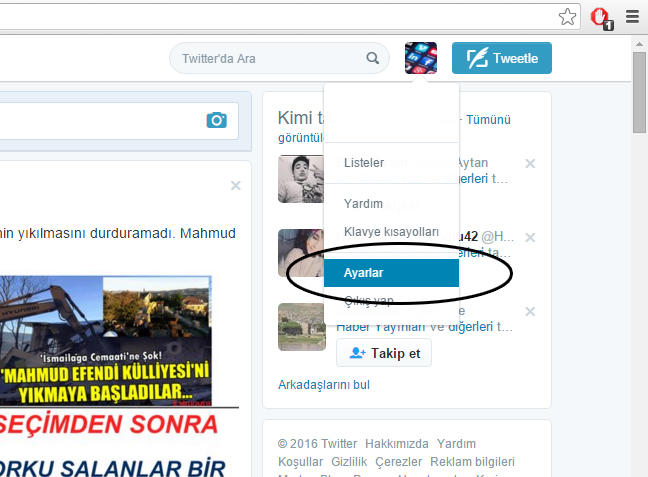Viewport: 648px width, 477px height.
Task: Click the Tümünü link in Kimi takip etmeli
Action: coord(488,120)
